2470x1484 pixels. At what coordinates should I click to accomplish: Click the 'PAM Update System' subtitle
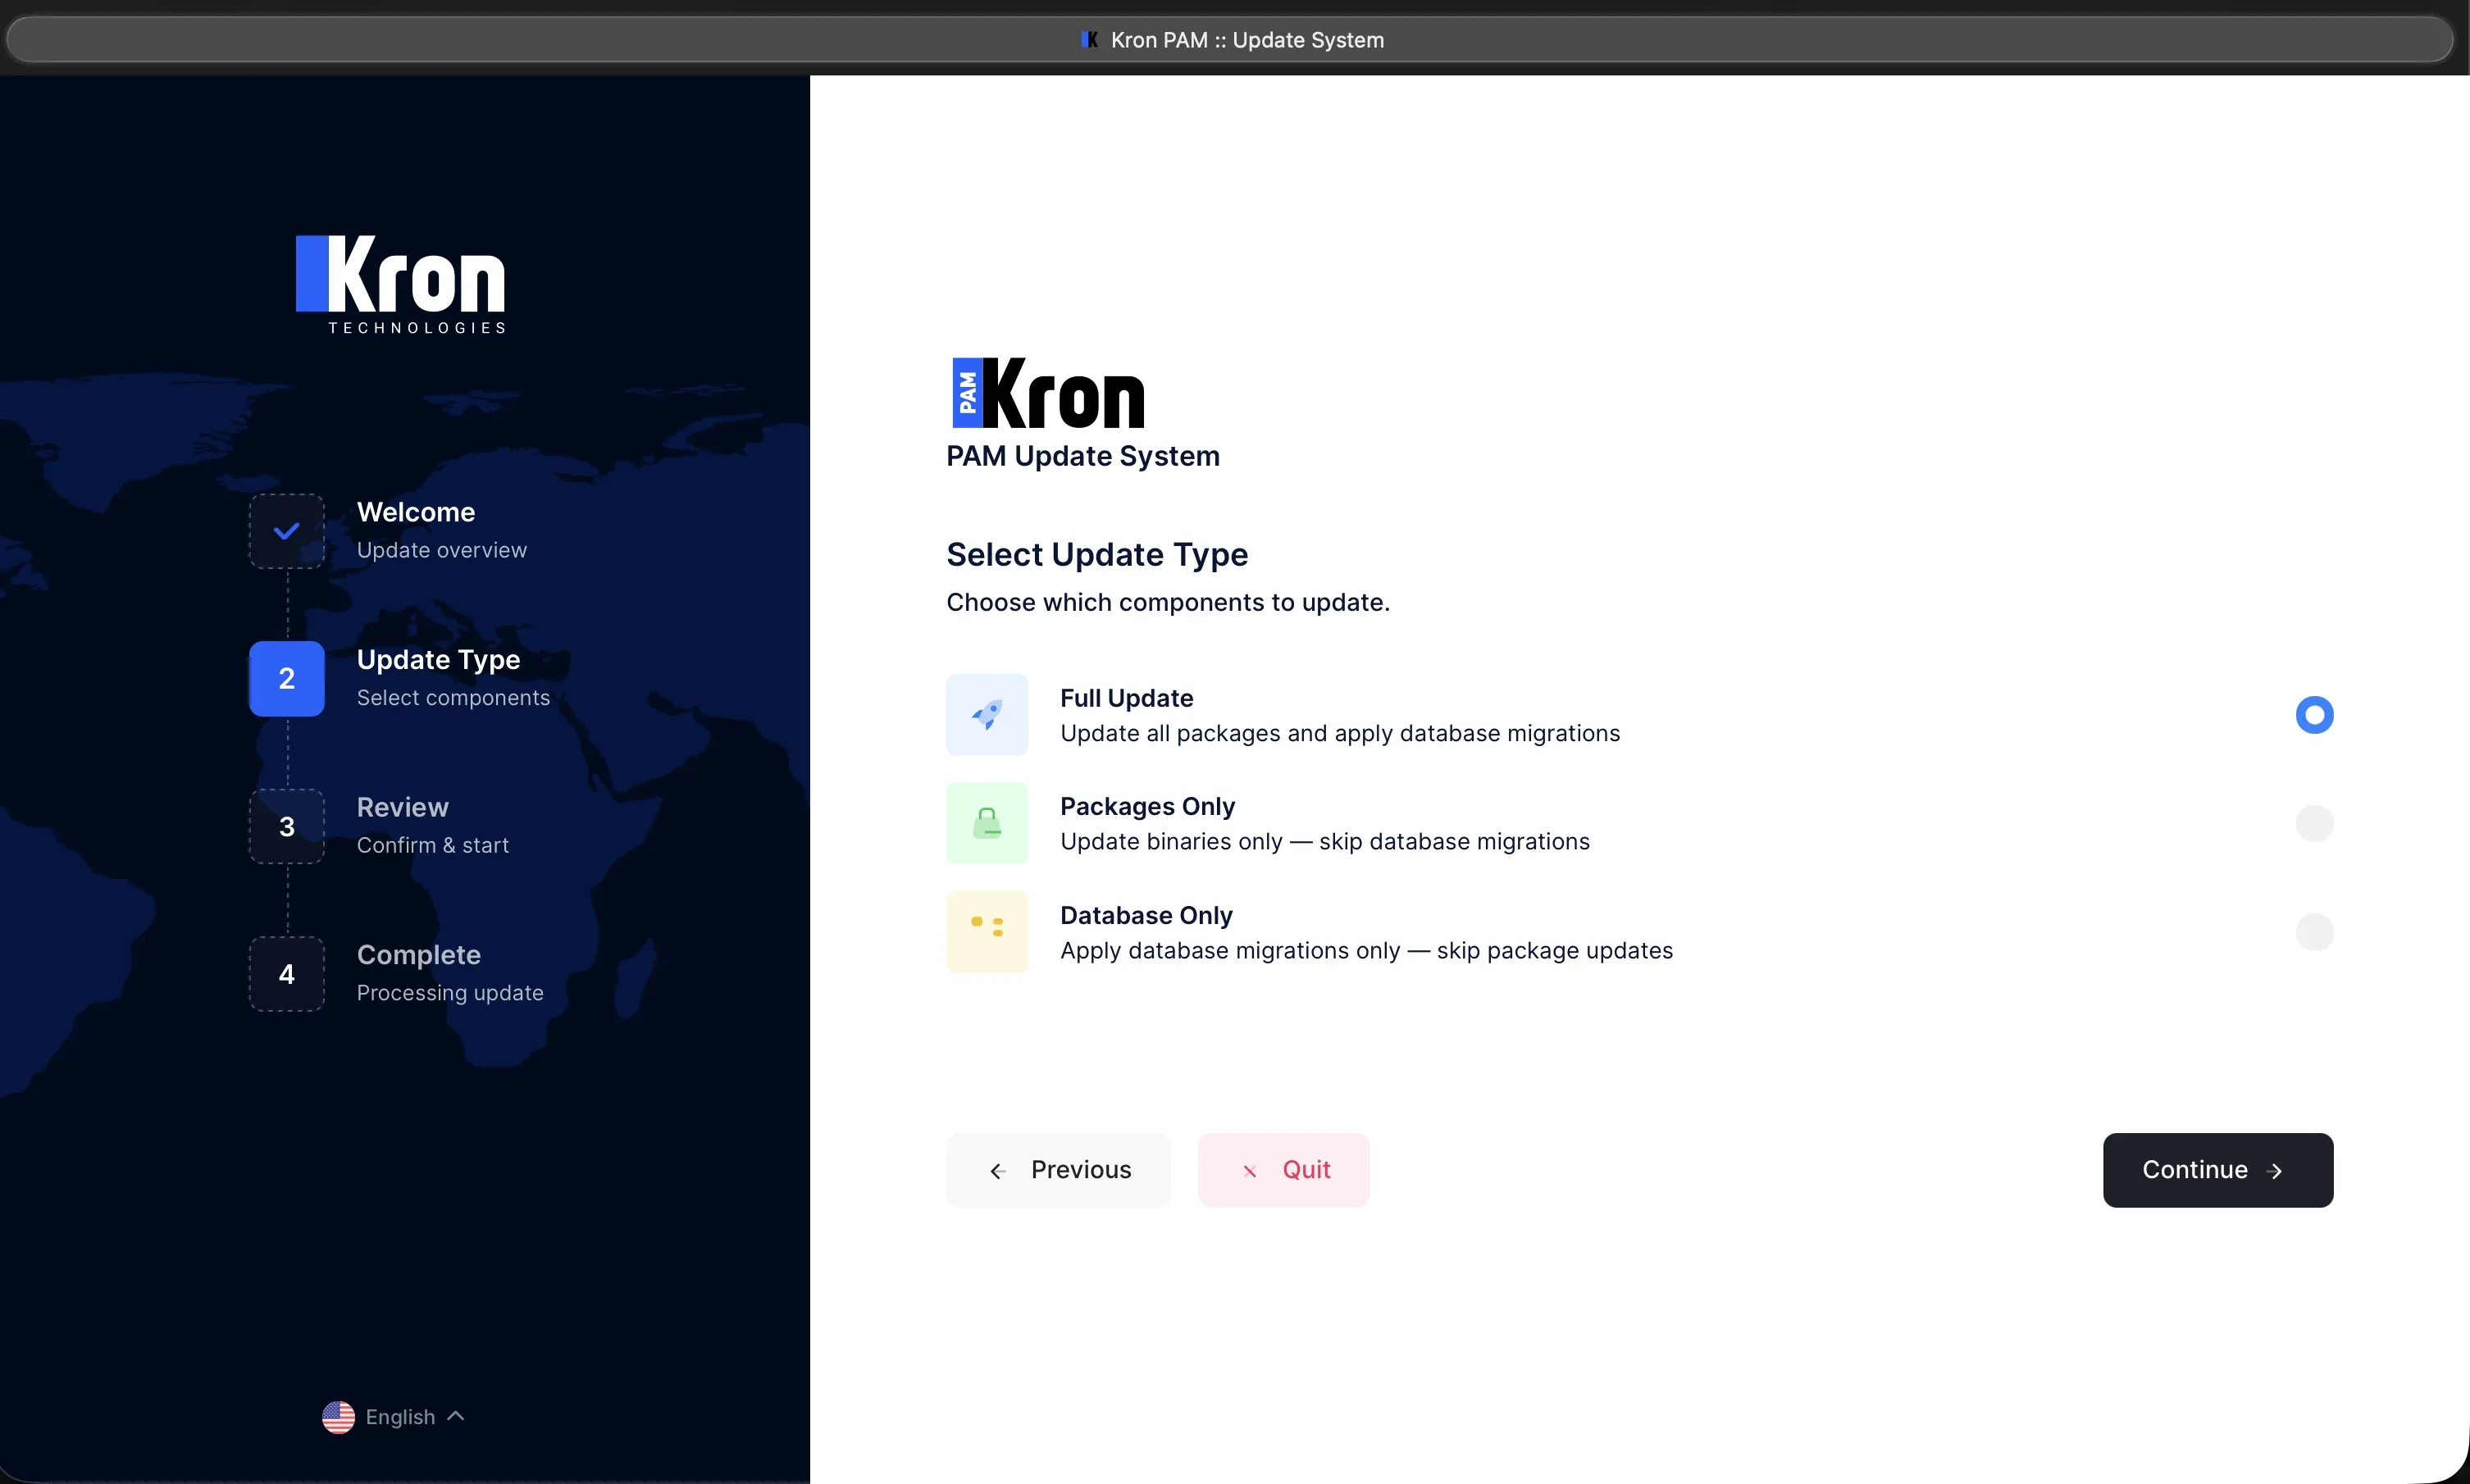(x=1083, y=456)
